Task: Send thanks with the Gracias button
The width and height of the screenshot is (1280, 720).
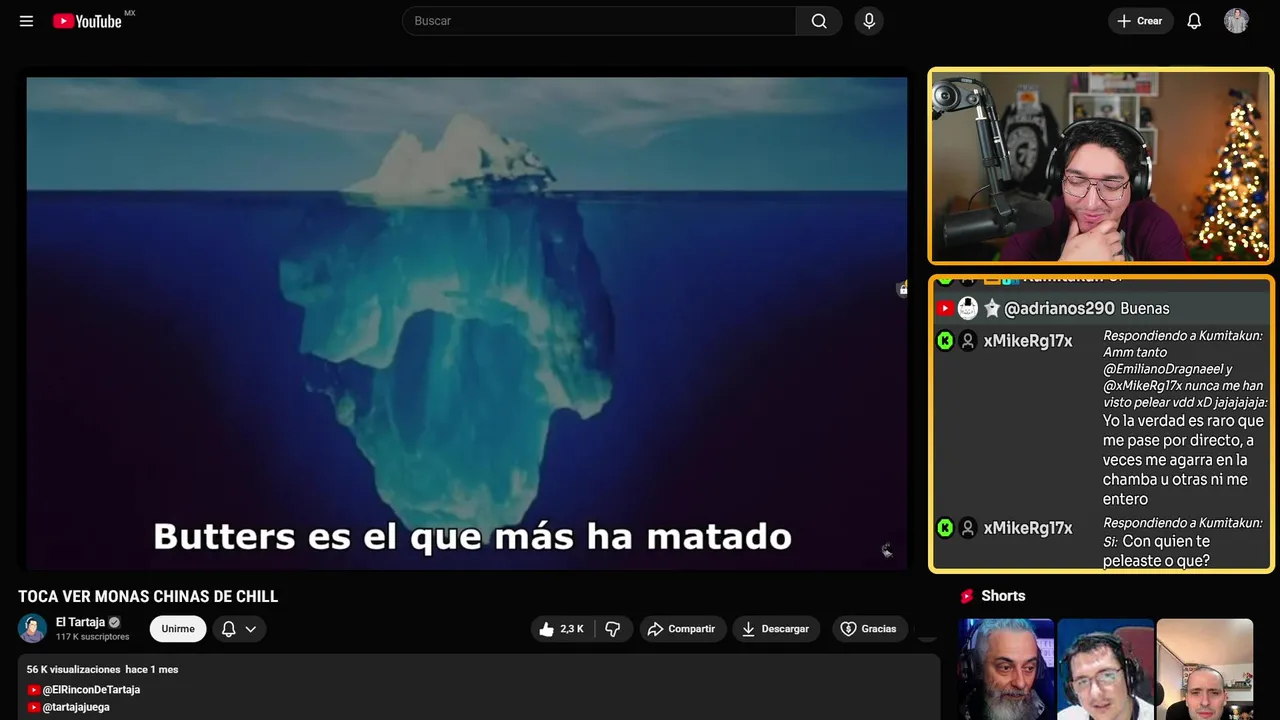Action: (x=868, y=629)
